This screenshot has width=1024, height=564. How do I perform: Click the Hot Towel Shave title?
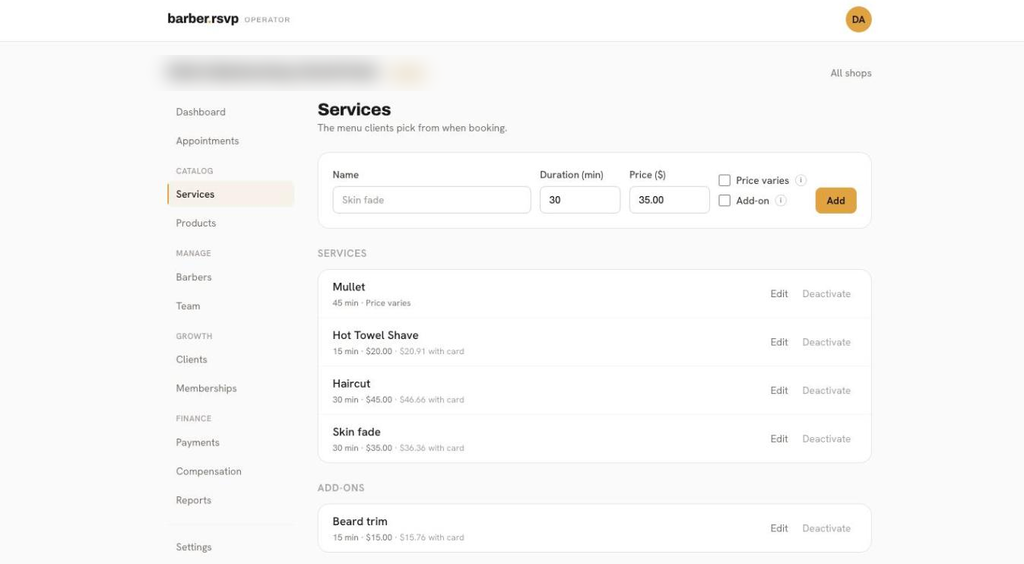(376, 335)
